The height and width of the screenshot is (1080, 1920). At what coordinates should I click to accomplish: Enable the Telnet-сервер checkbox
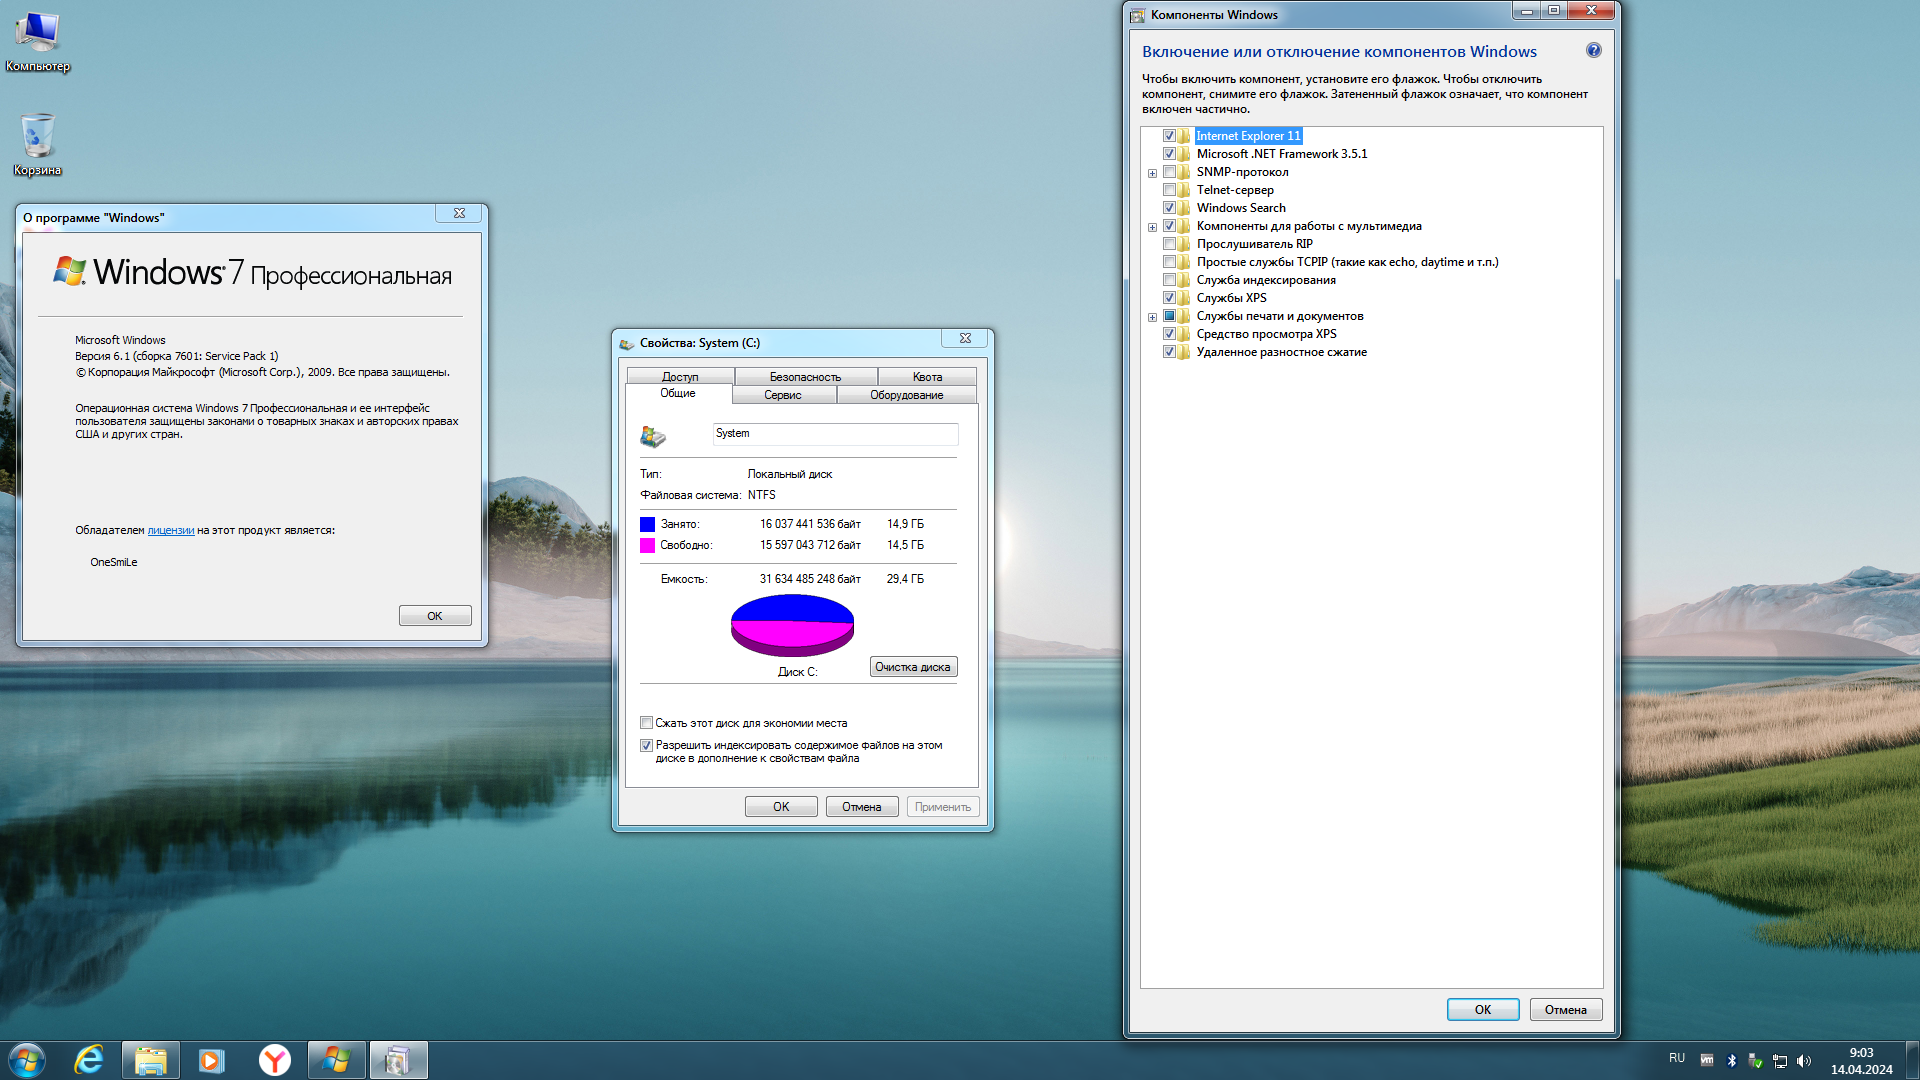1170,189
